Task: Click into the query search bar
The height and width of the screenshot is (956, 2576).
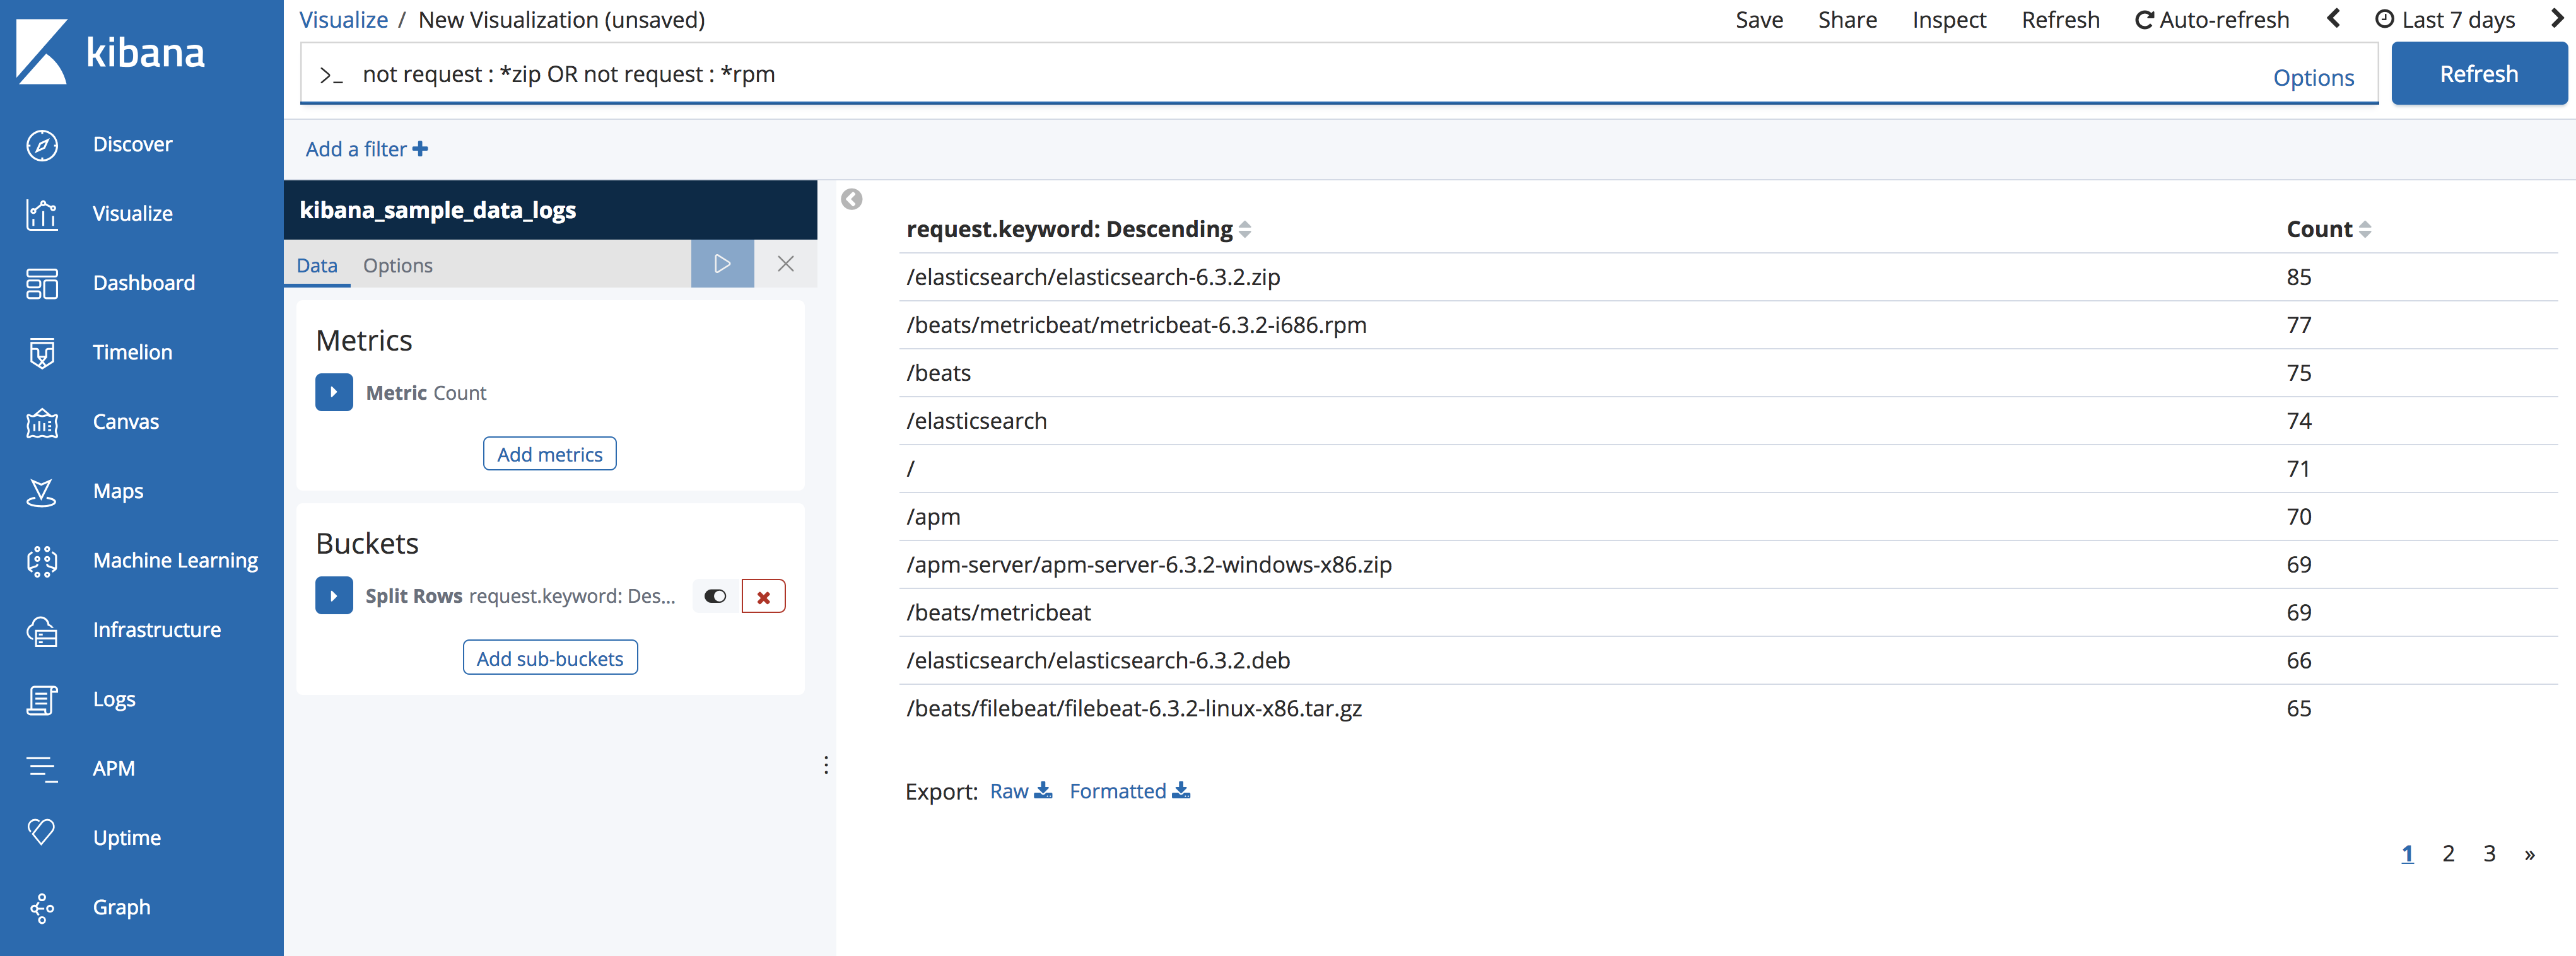Action: (1300, 74)
